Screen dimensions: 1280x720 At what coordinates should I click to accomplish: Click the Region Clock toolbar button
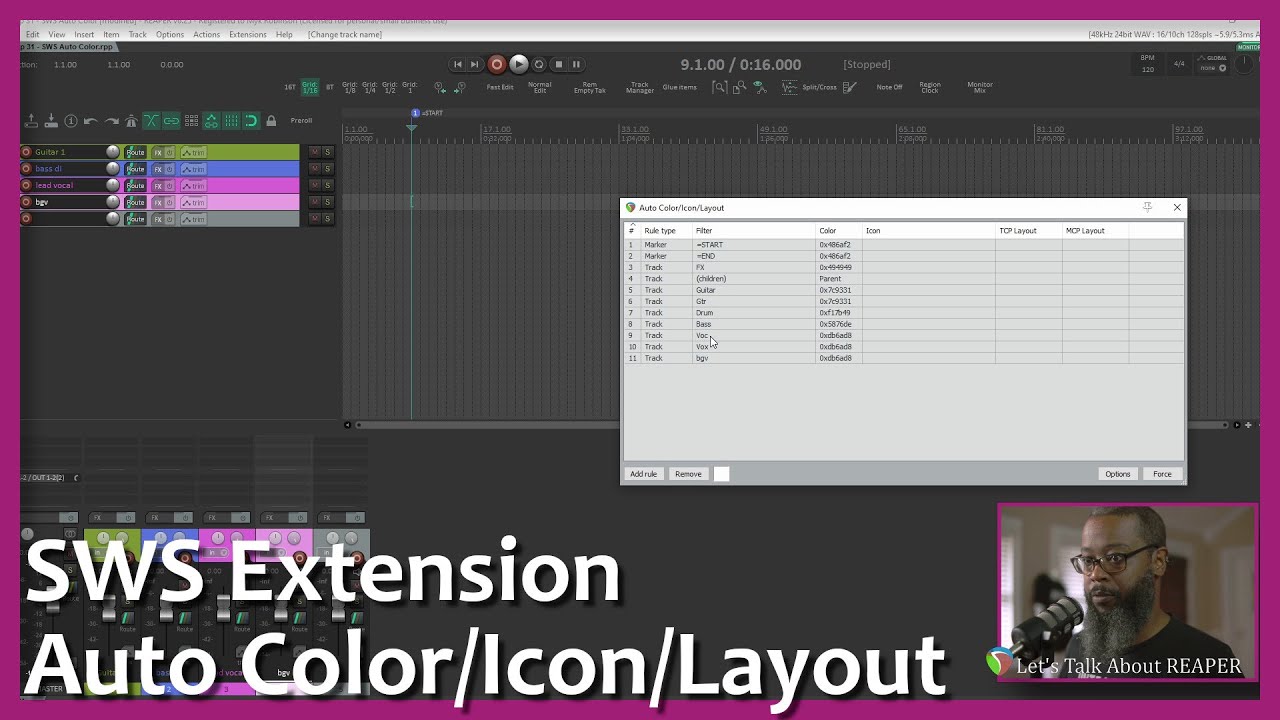[x=930, y=87]
